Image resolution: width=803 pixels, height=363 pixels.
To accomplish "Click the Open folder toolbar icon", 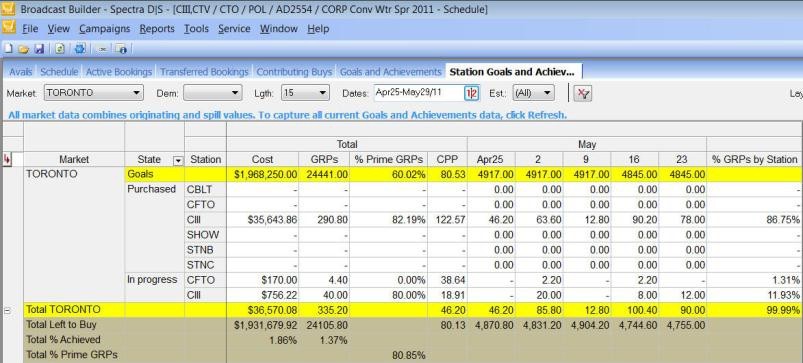I will point(24,49).
